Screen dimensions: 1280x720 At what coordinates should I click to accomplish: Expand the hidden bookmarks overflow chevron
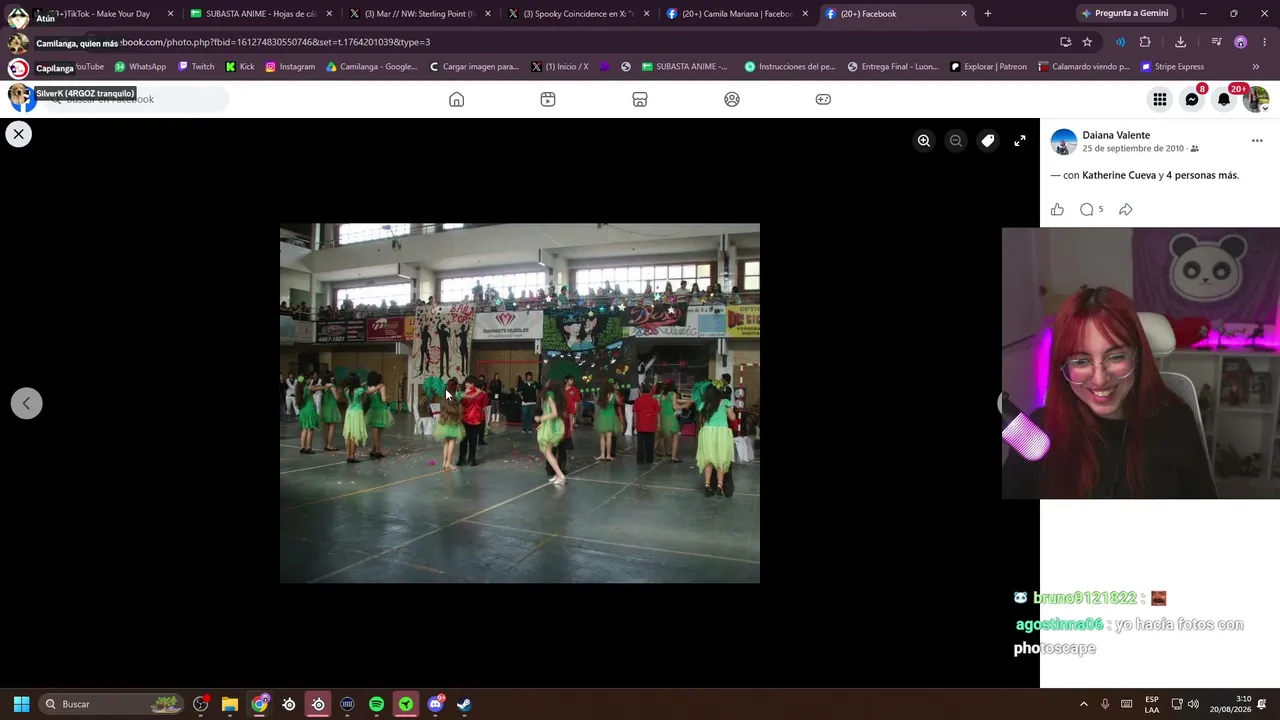(x=1256, y=67)
